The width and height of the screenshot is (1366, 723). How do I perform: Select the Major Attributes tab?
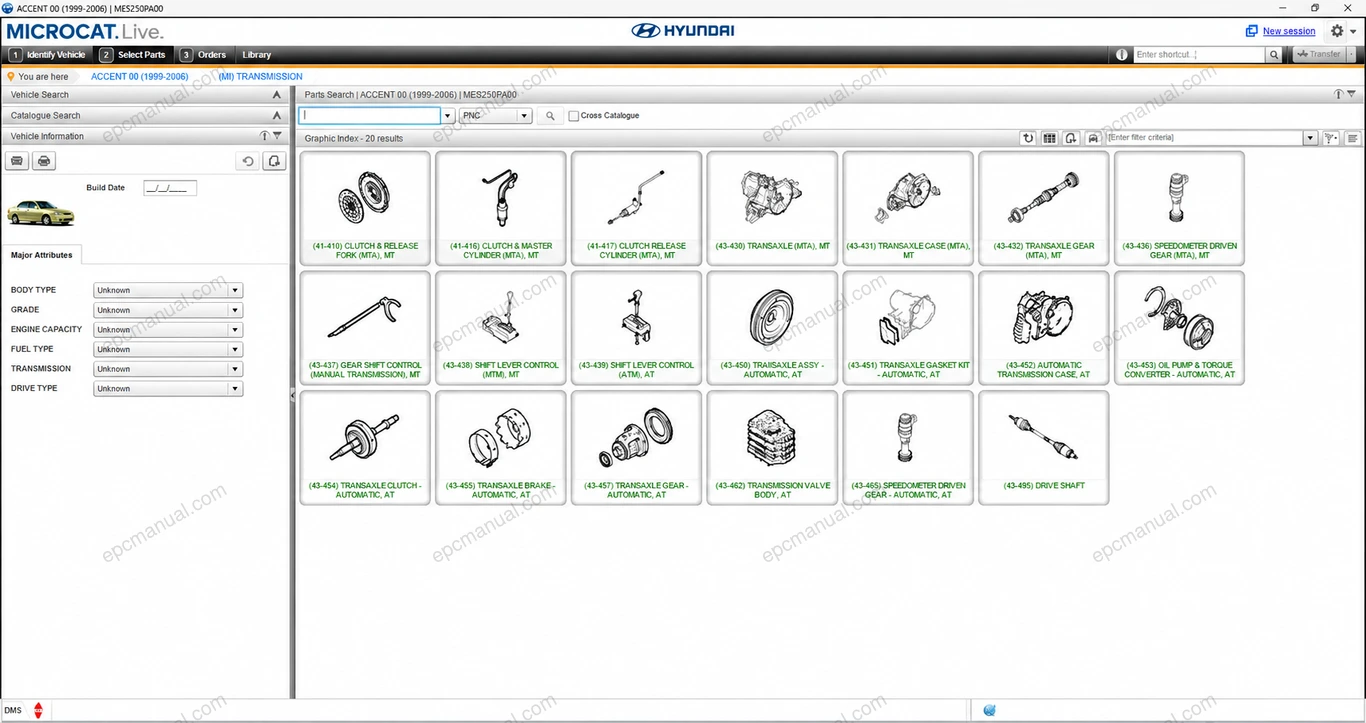(42, 255)
